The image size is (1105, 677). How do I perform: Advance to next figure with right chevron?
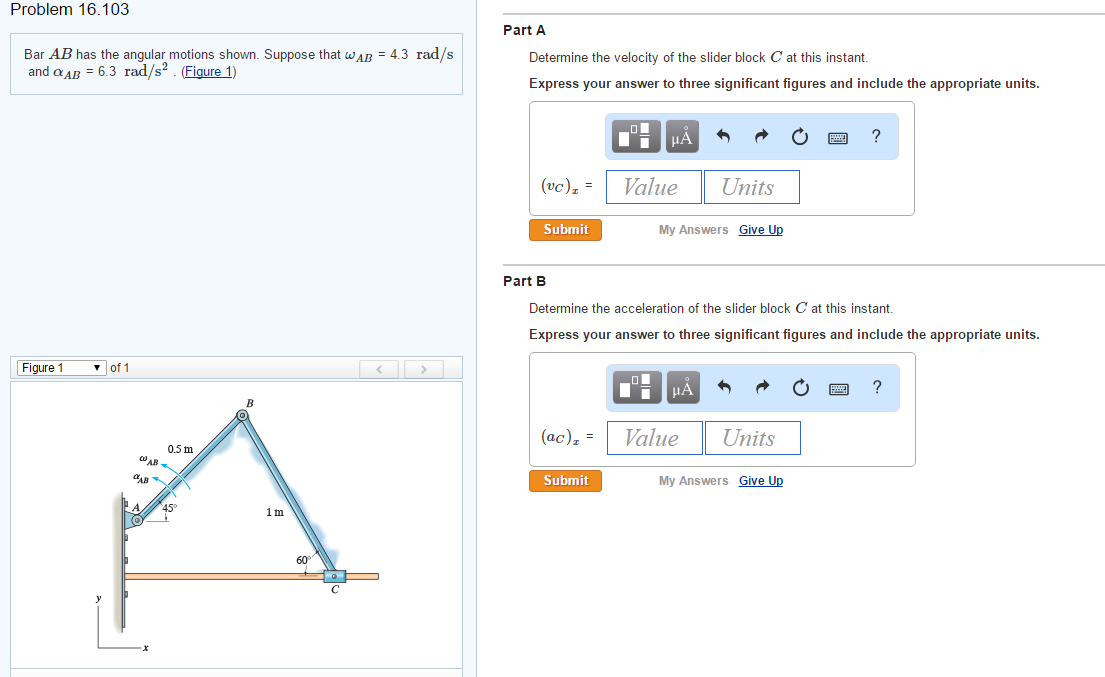(x=423, y=368)
